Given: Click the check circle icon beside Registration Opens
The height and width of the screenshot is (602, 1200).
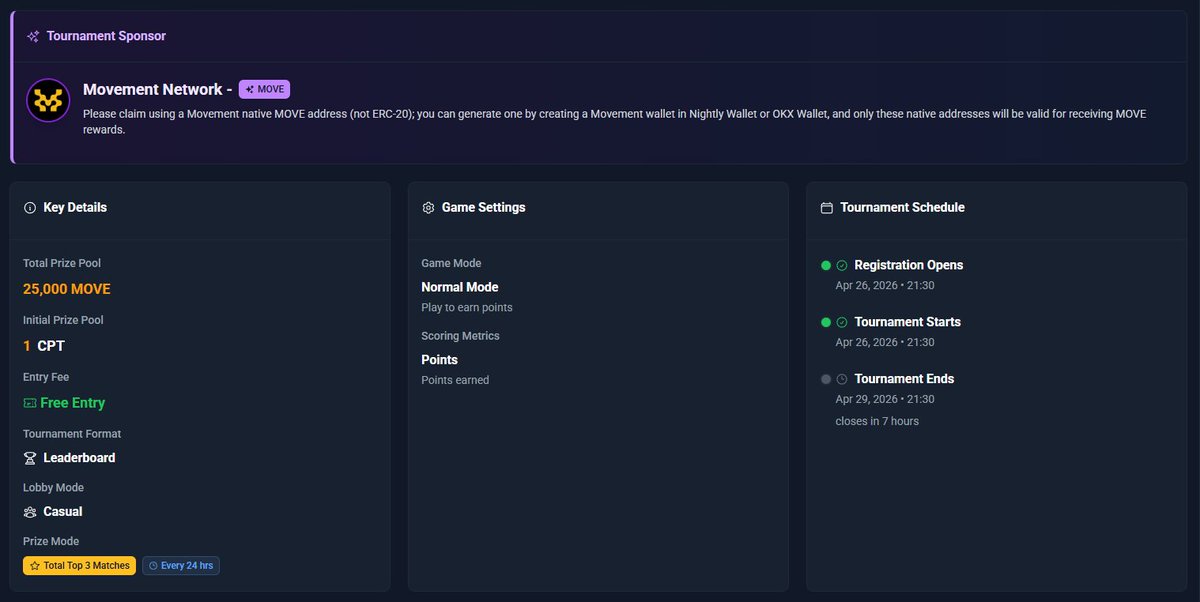Looking at the screenshot, I should coord(842,266).
